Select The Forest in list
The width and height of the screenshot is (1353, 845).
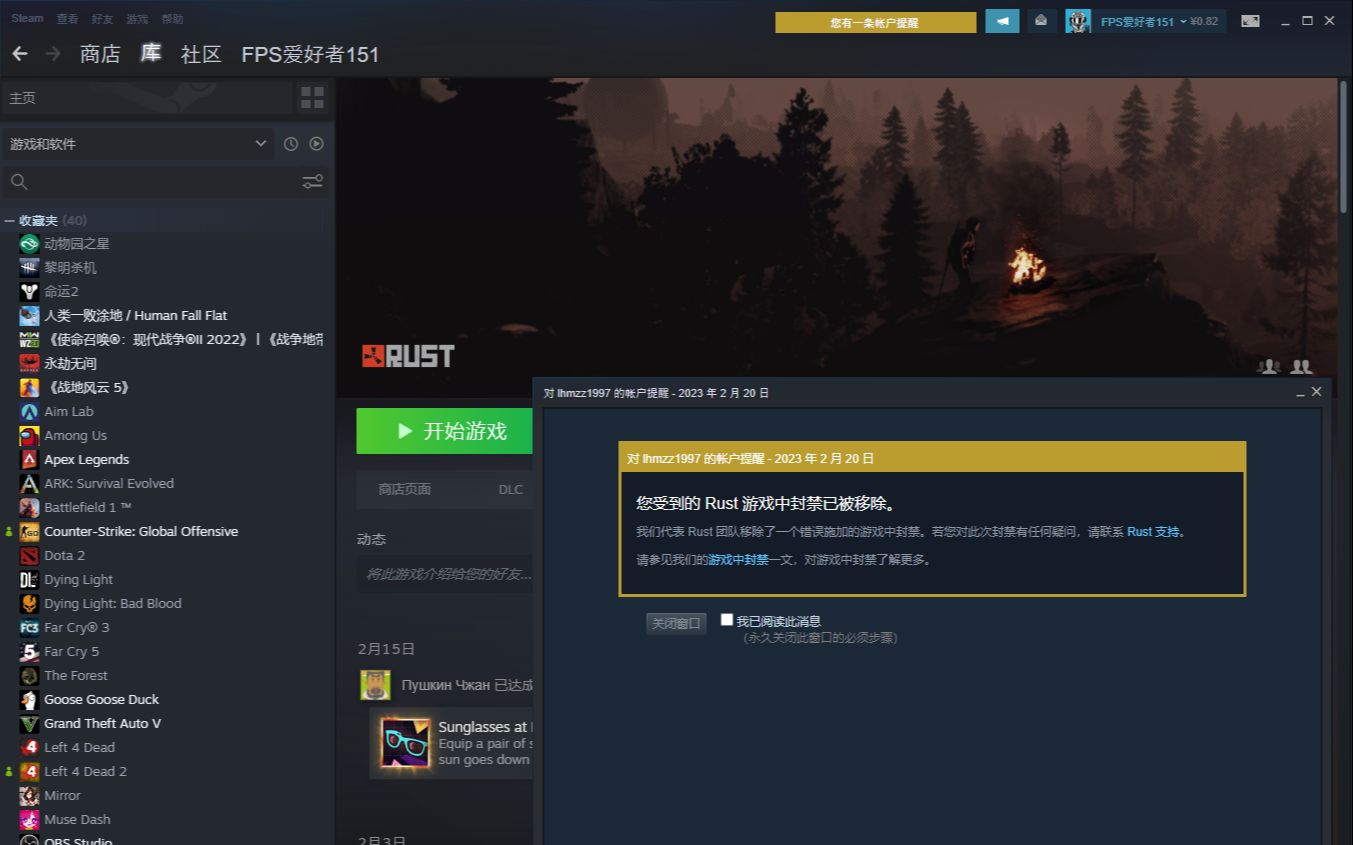(76, 675)
